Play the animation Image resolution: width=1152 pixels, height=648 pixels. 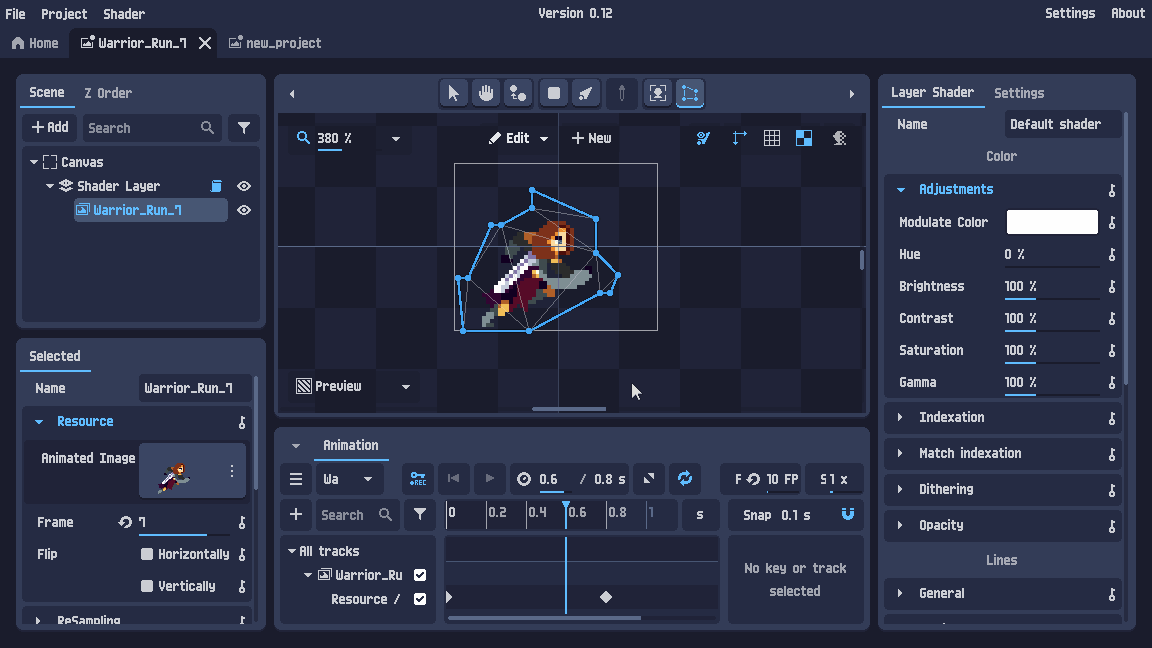[489, 479]
